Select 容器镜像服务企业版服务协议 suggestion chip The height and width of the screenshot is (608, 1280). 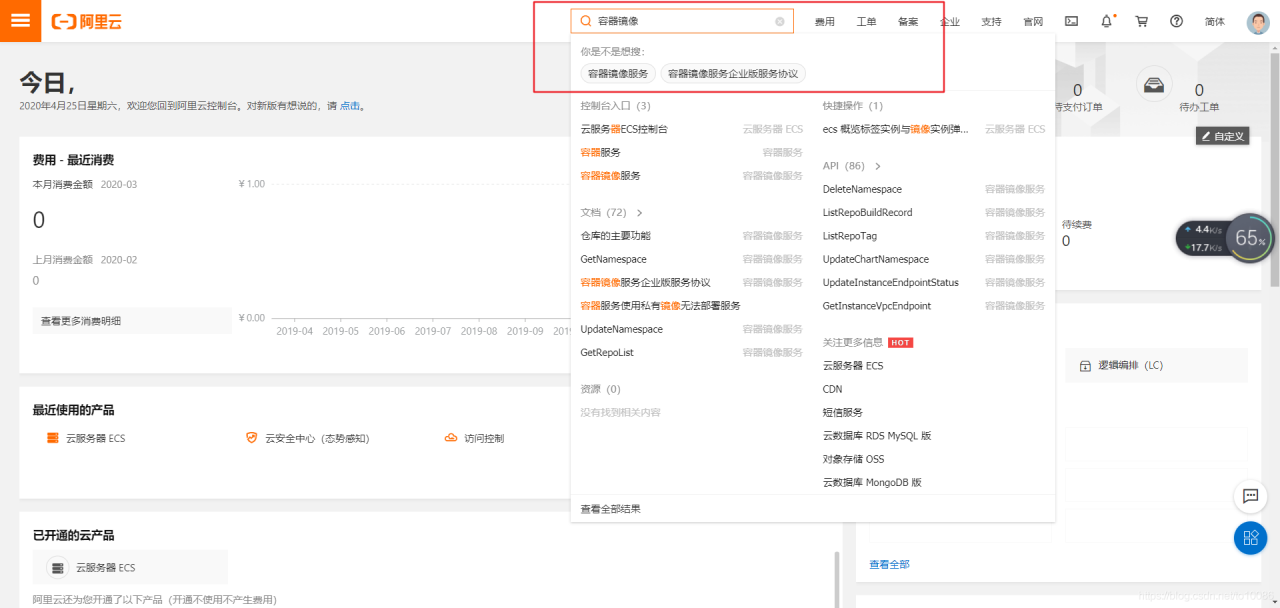coord(733,74)
